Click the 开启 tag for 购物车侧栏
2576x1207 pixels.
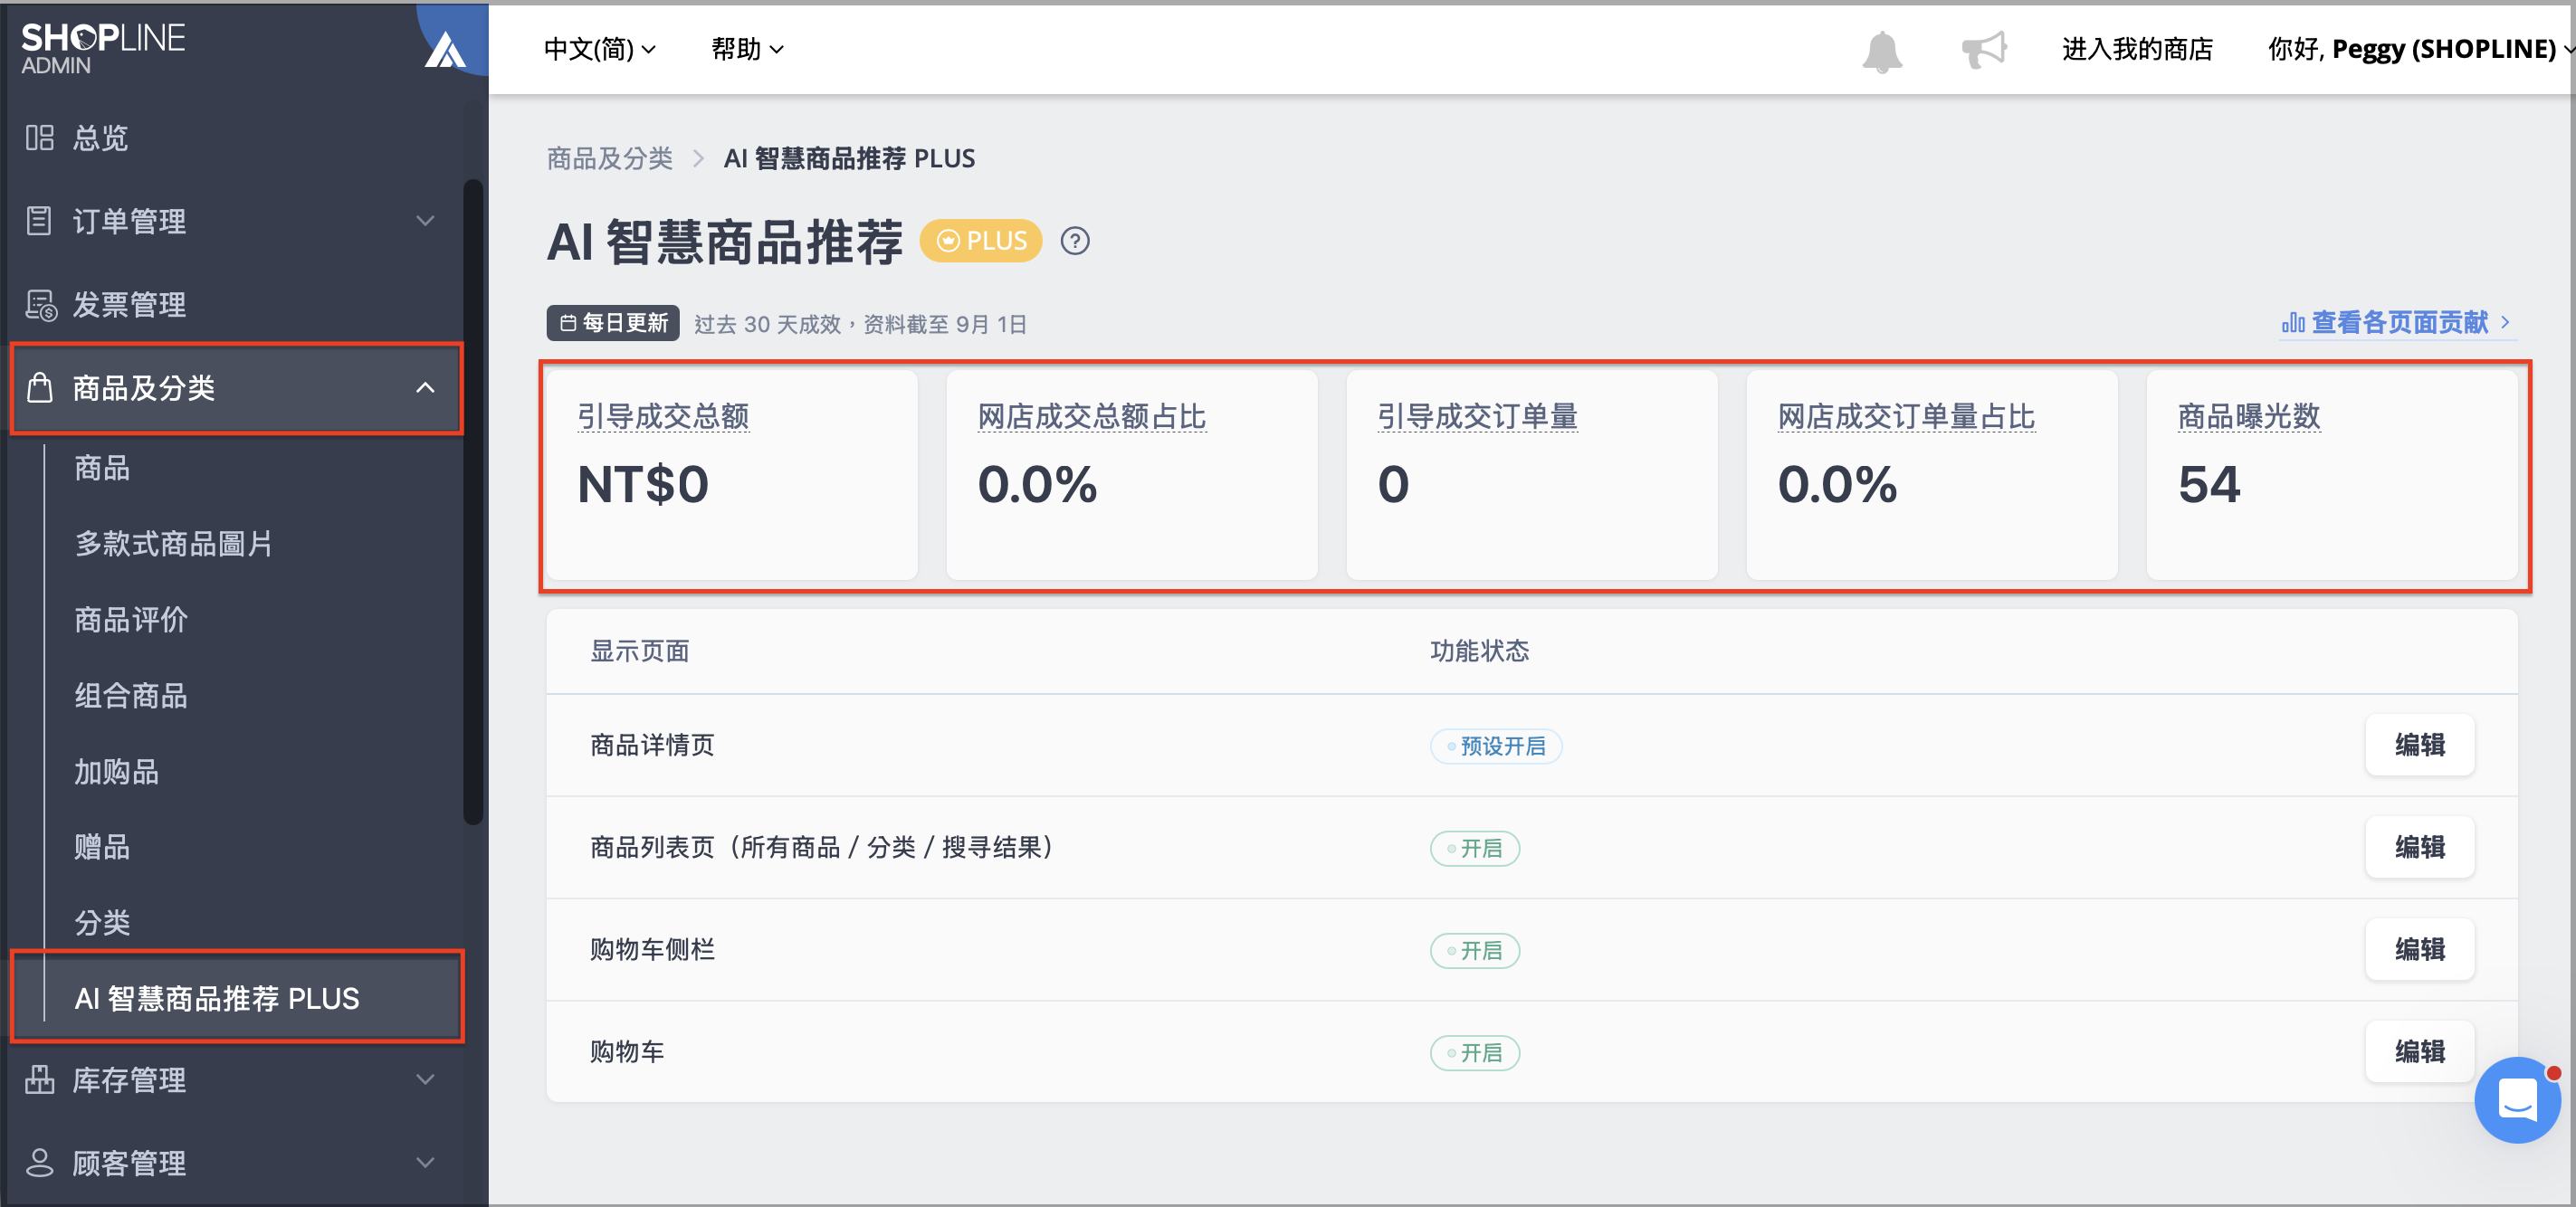[x=1475, y=950]
